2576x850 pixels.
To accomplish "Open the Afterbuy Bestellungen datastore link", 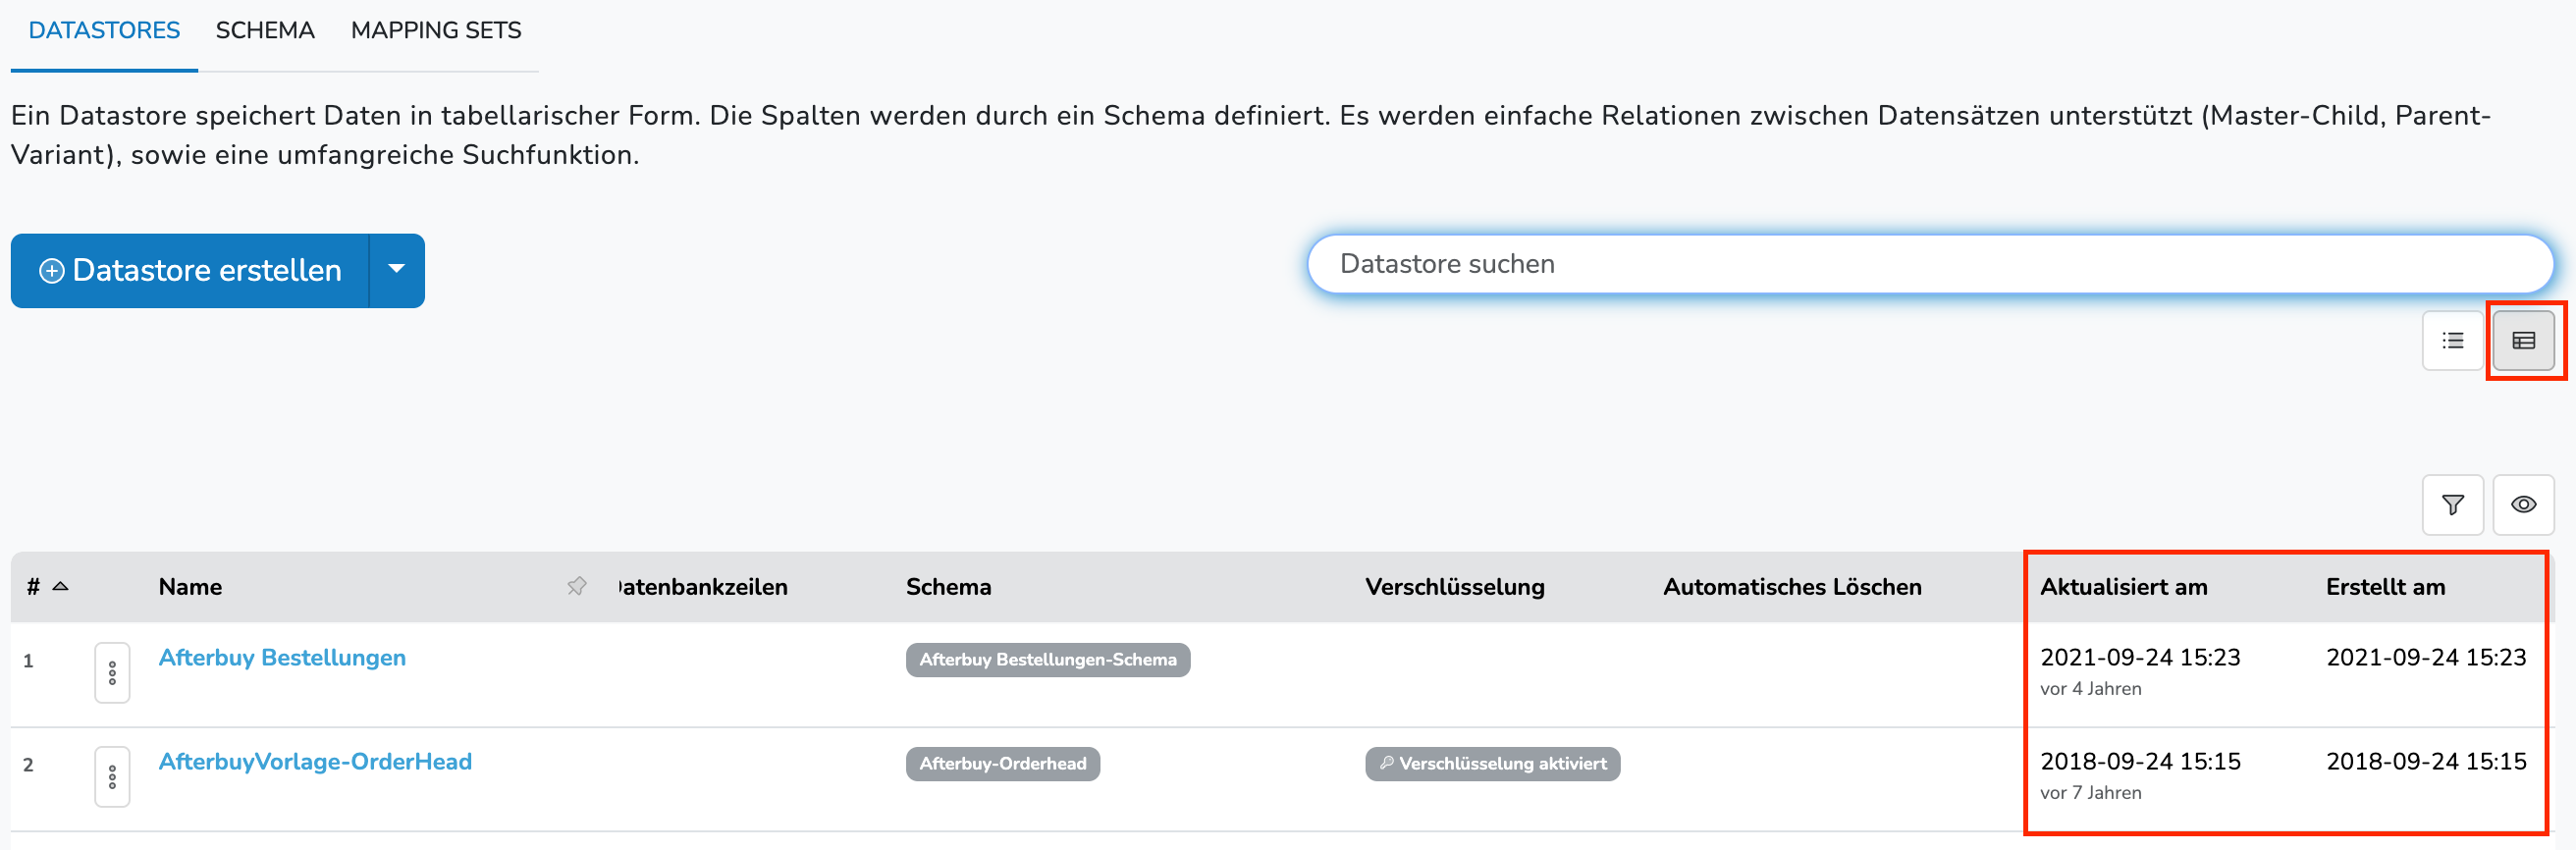I will (x=282, y=658).
